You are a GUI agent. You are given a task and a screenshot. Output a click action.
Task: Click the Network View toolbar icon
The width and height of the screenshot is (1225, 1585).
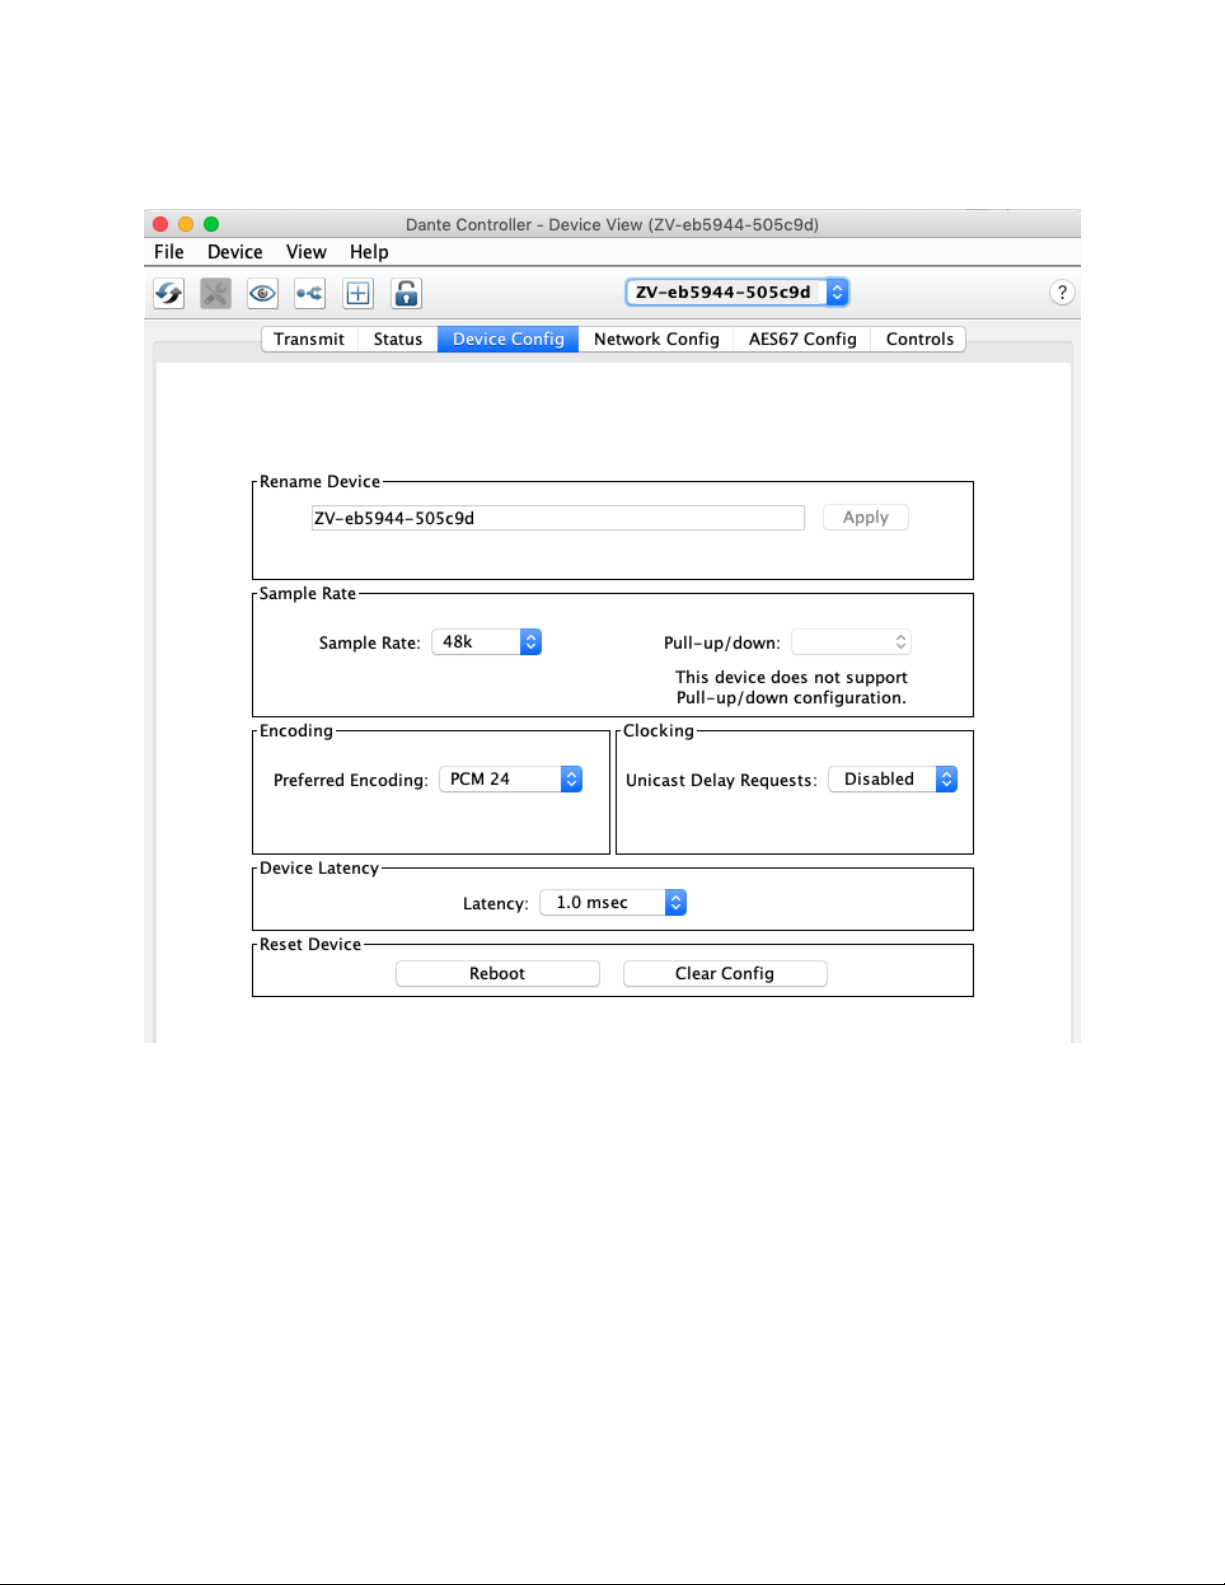[310, 293]
